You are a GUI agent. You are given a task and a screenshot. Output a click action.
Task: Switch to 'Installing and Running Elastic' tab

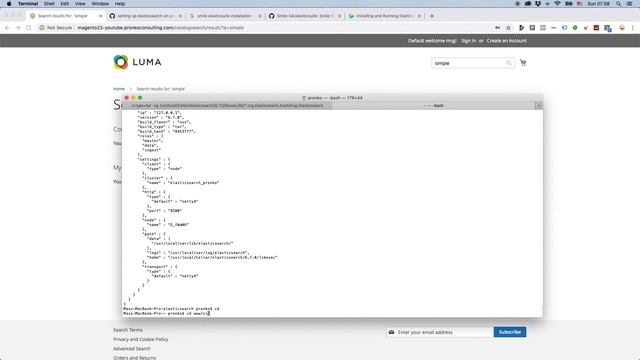point(384,16)
